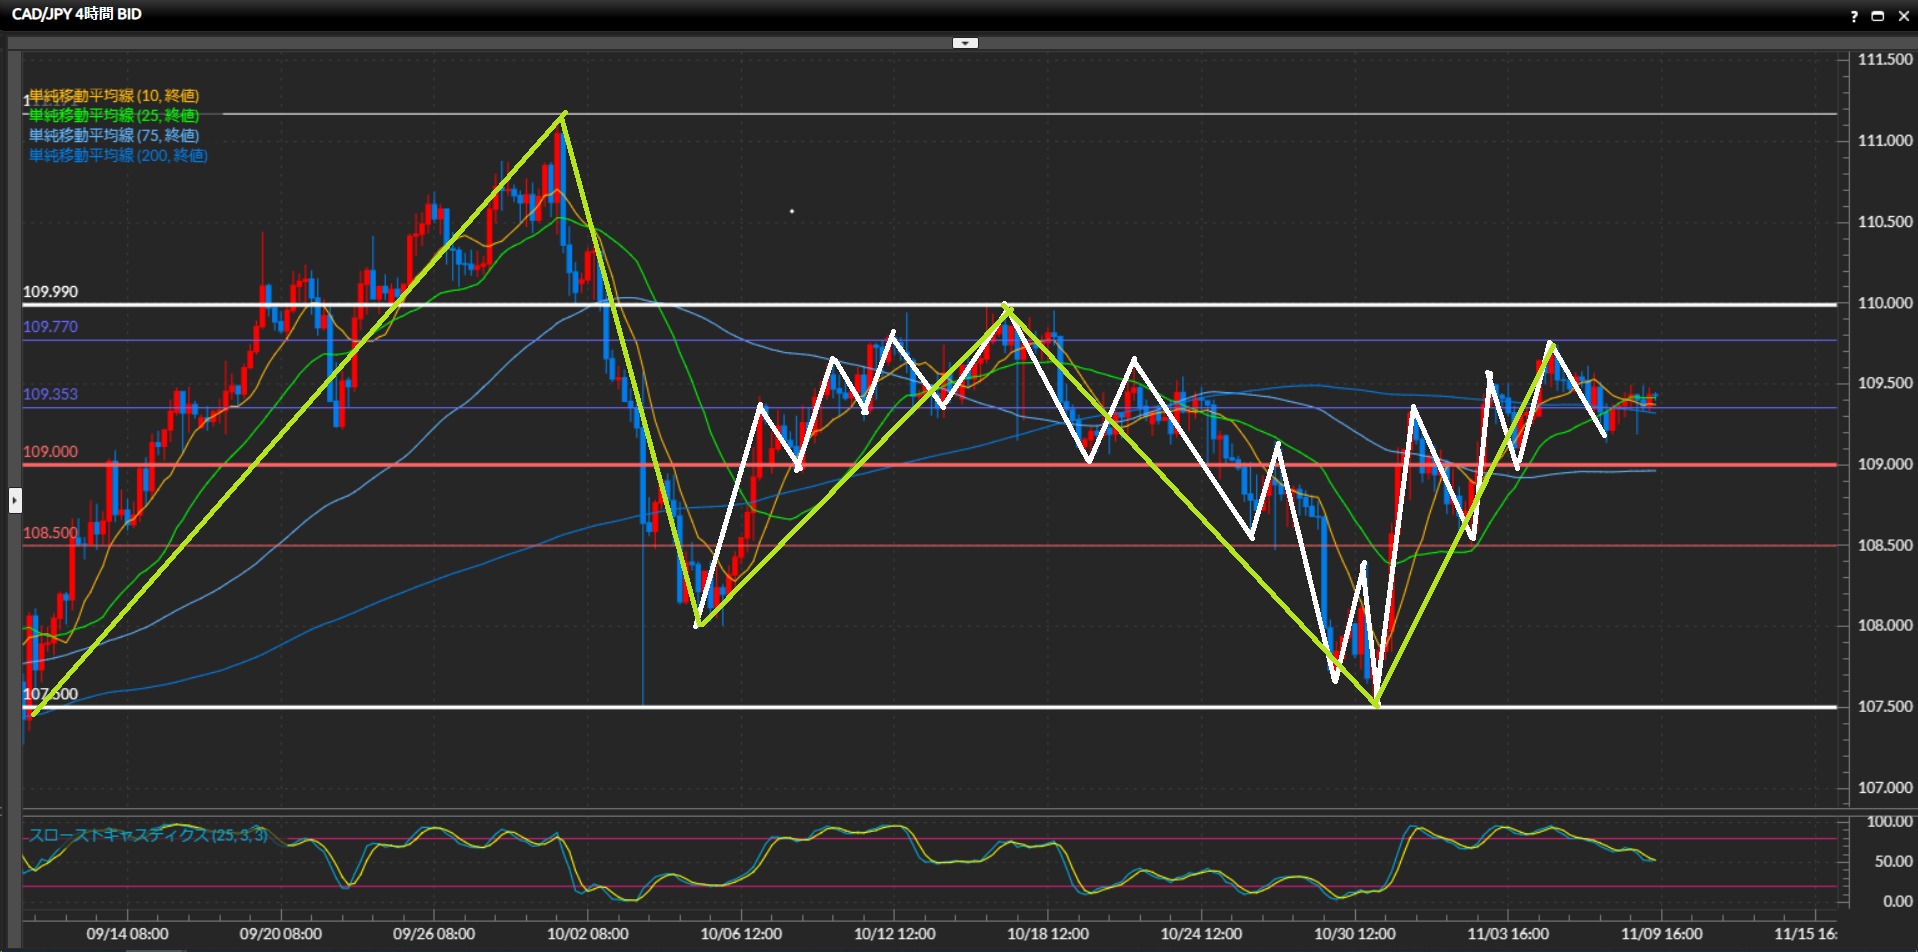Click the 109.353 horizontal line label
This screenshot has height=952, width=1918.
[50, 394]
